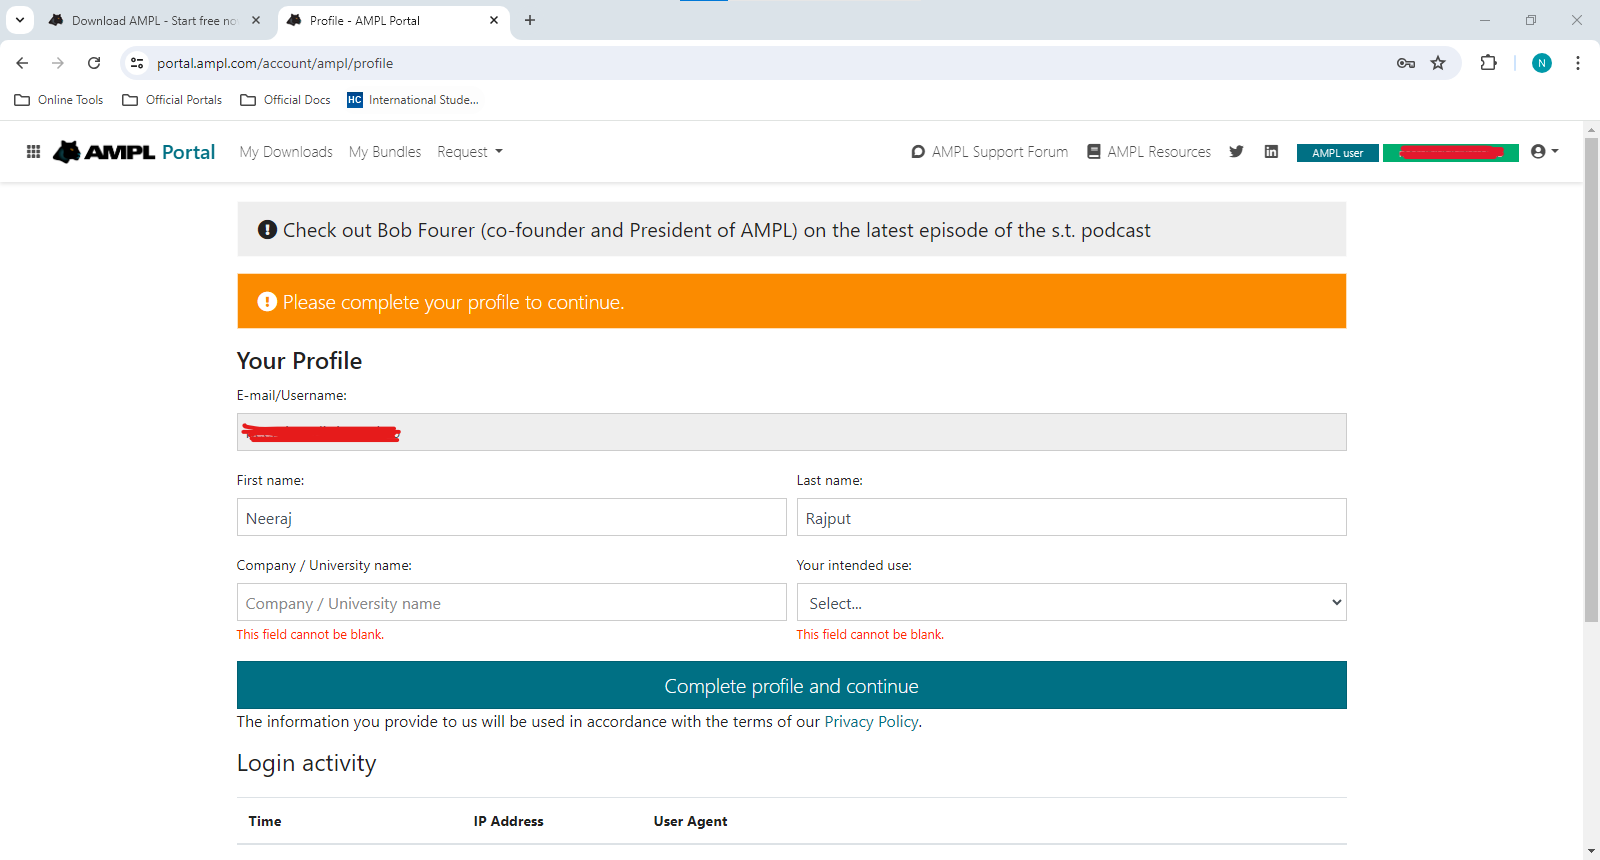Close the Download AMPL tab
1600x860 pixels.
point(256,20)
